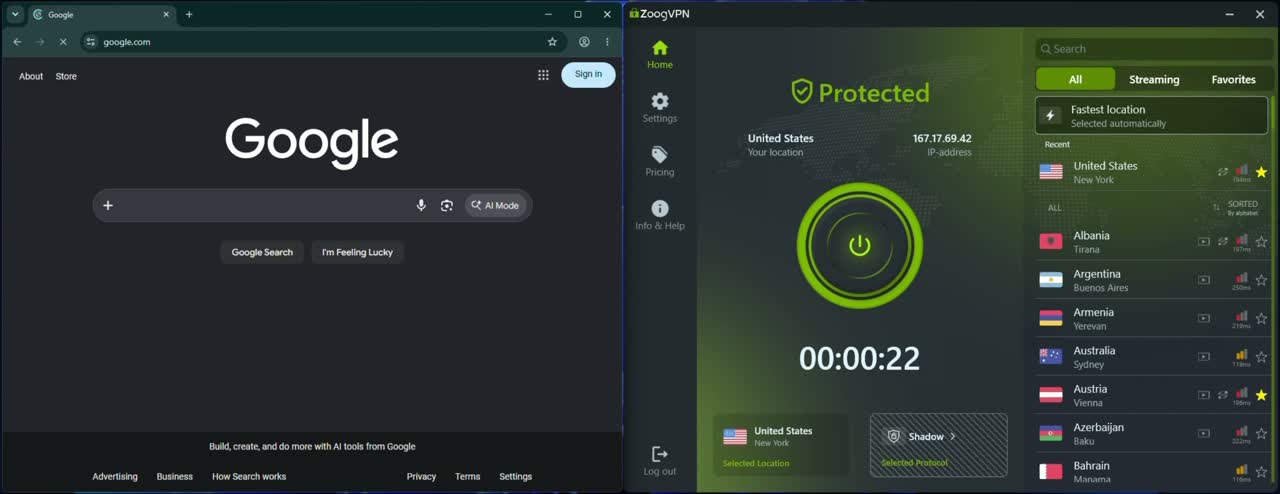Image resolution: width=1280 pixels, height=494 pixels.
Task: Click Australia's signal strength icon
Action: point(1241,355)
